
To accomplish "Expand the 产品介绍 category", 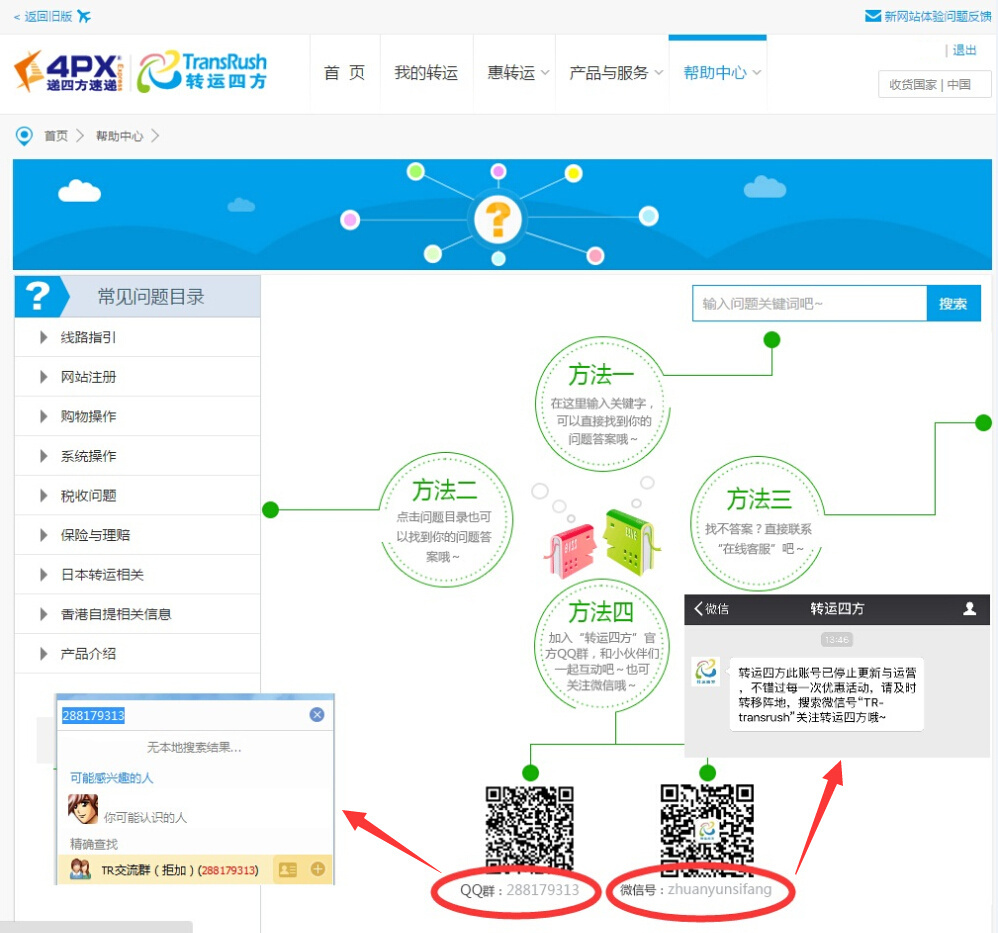I will point(137,653).
